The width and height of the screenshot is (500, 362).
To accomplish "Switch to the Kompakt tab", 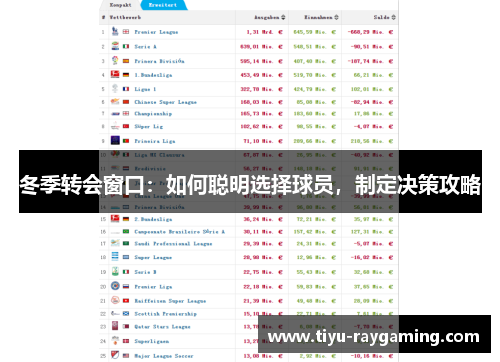I will [x=120, y=5].
